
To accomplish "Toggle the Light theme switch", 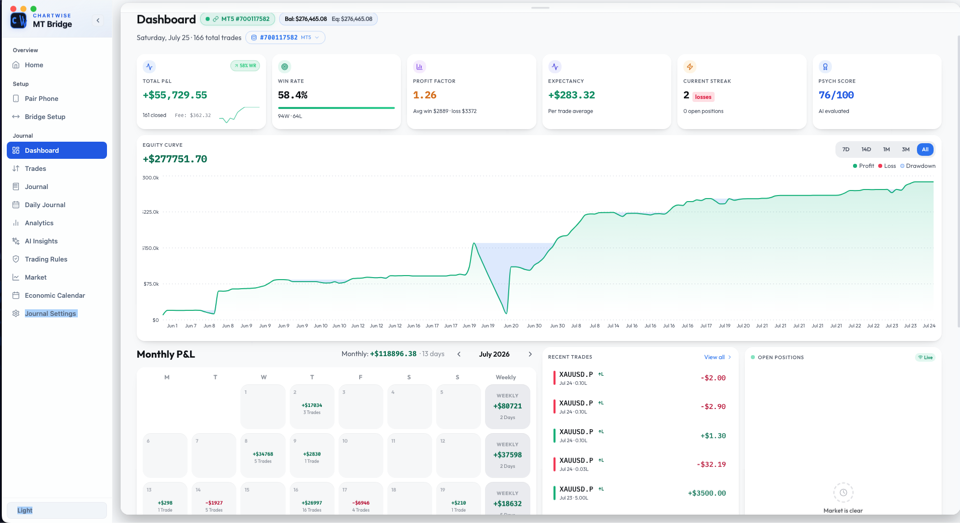I will tap(57, 510).
